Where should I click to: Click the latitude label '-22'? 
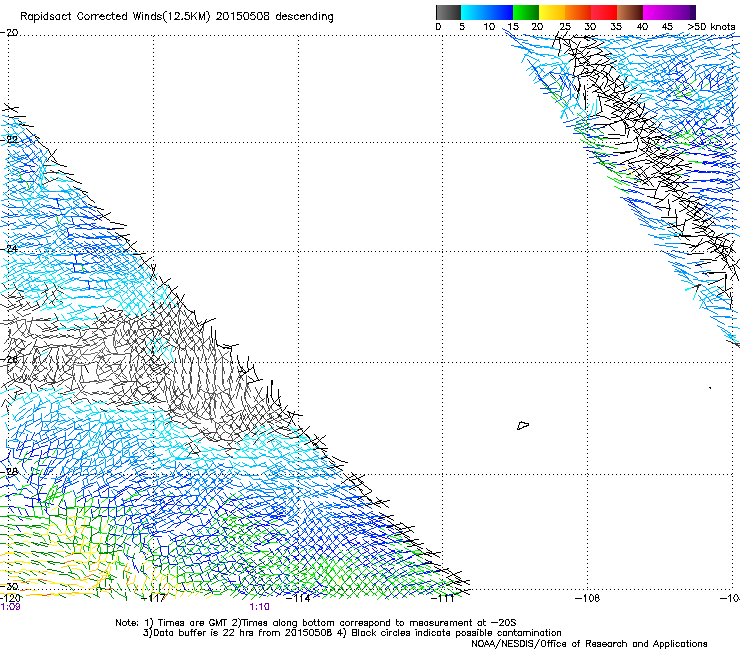click(x=10, y=140)
